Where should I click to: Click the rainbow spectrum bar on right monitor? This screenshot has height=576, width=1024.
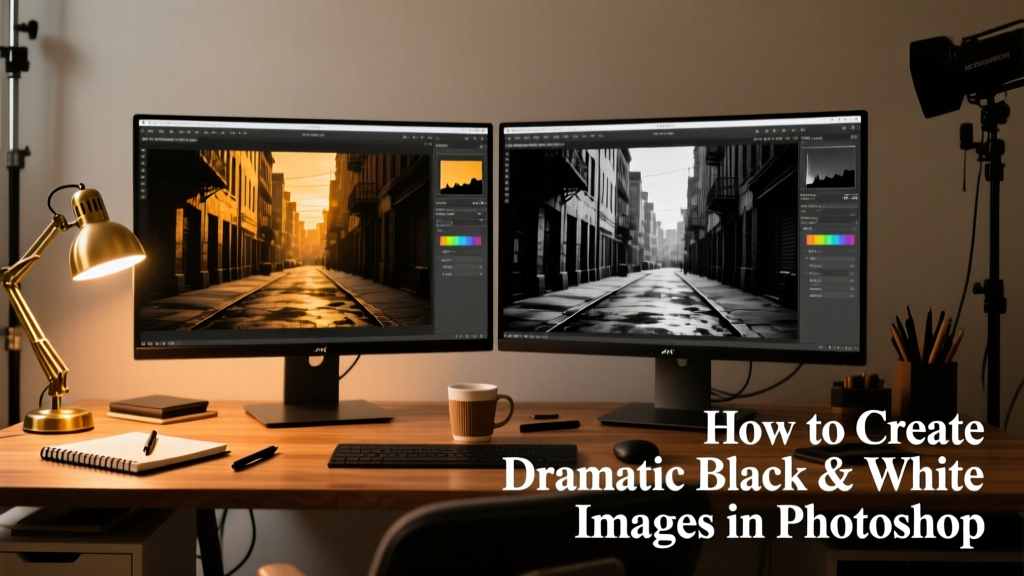point(829,240)
